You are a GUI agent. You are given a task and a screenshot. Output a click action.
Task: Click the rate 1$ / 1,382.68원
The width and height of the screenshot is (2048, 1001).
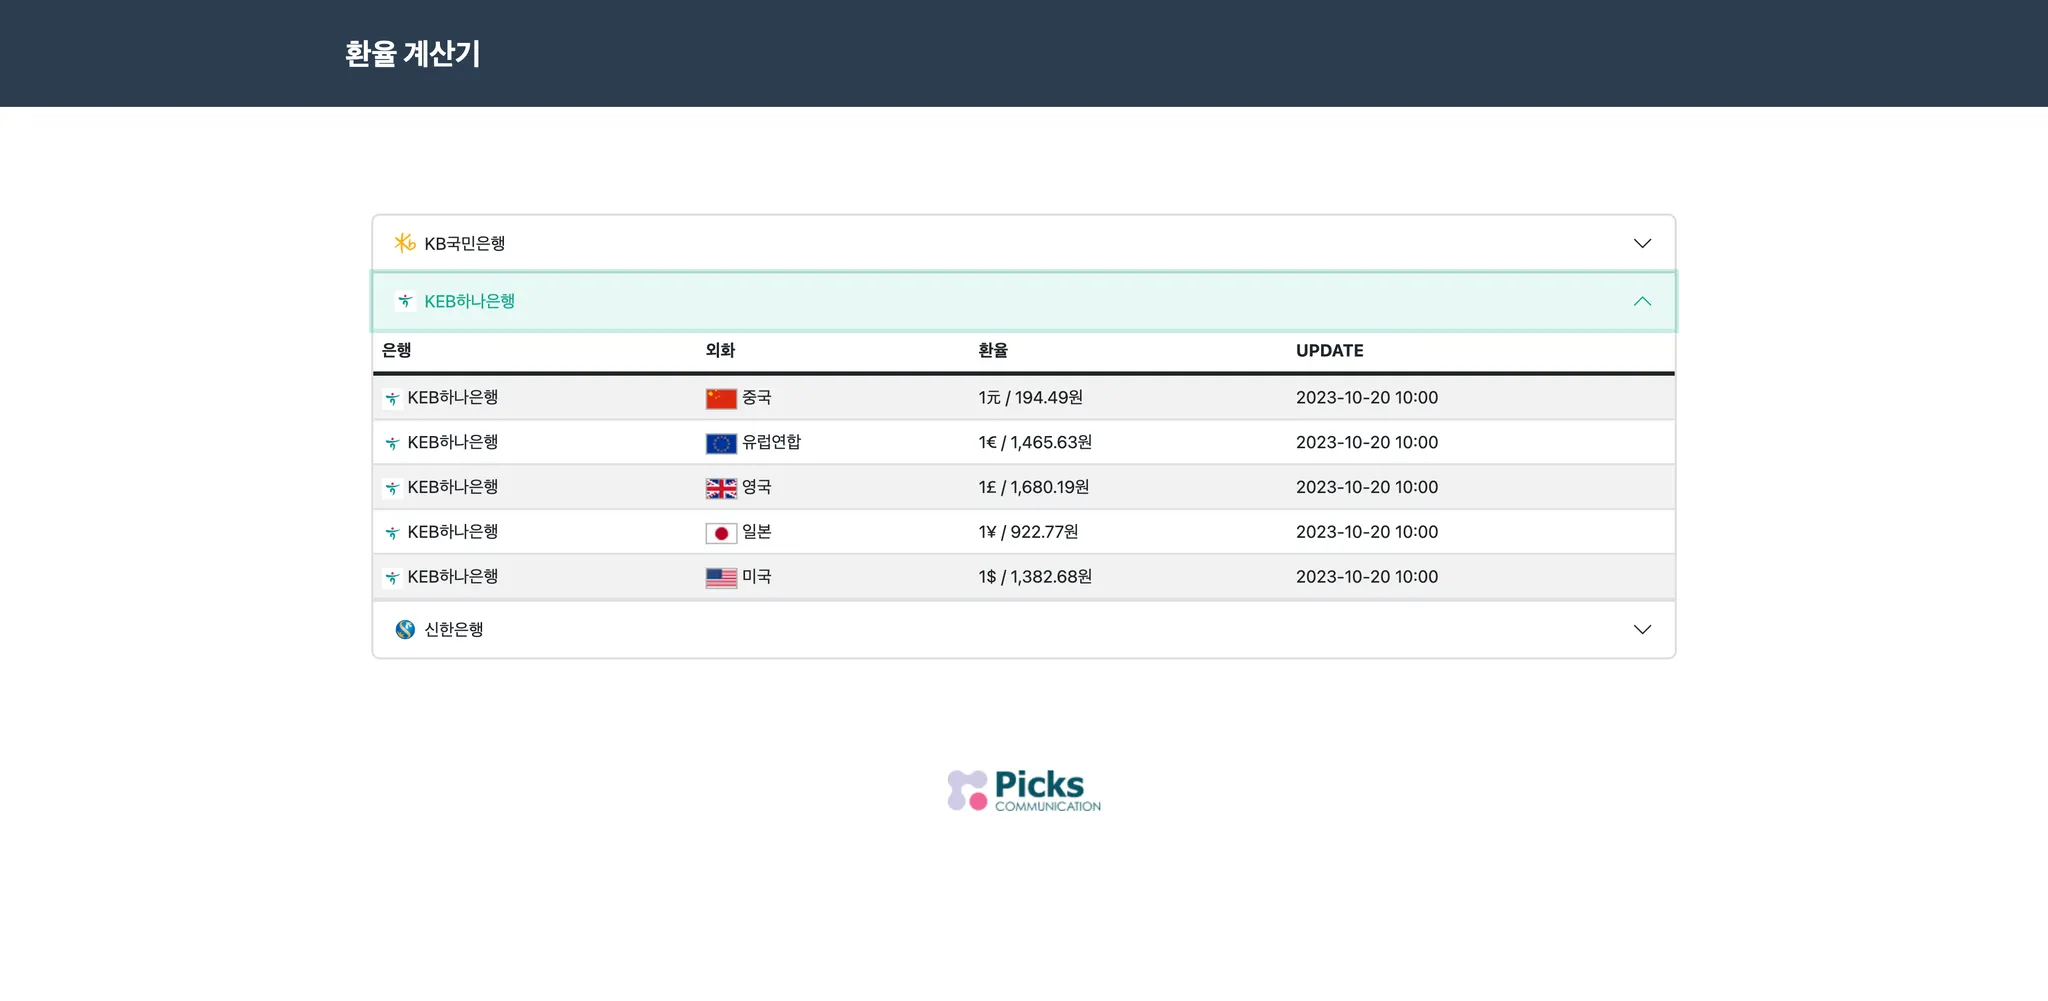tap(1035, 577)
